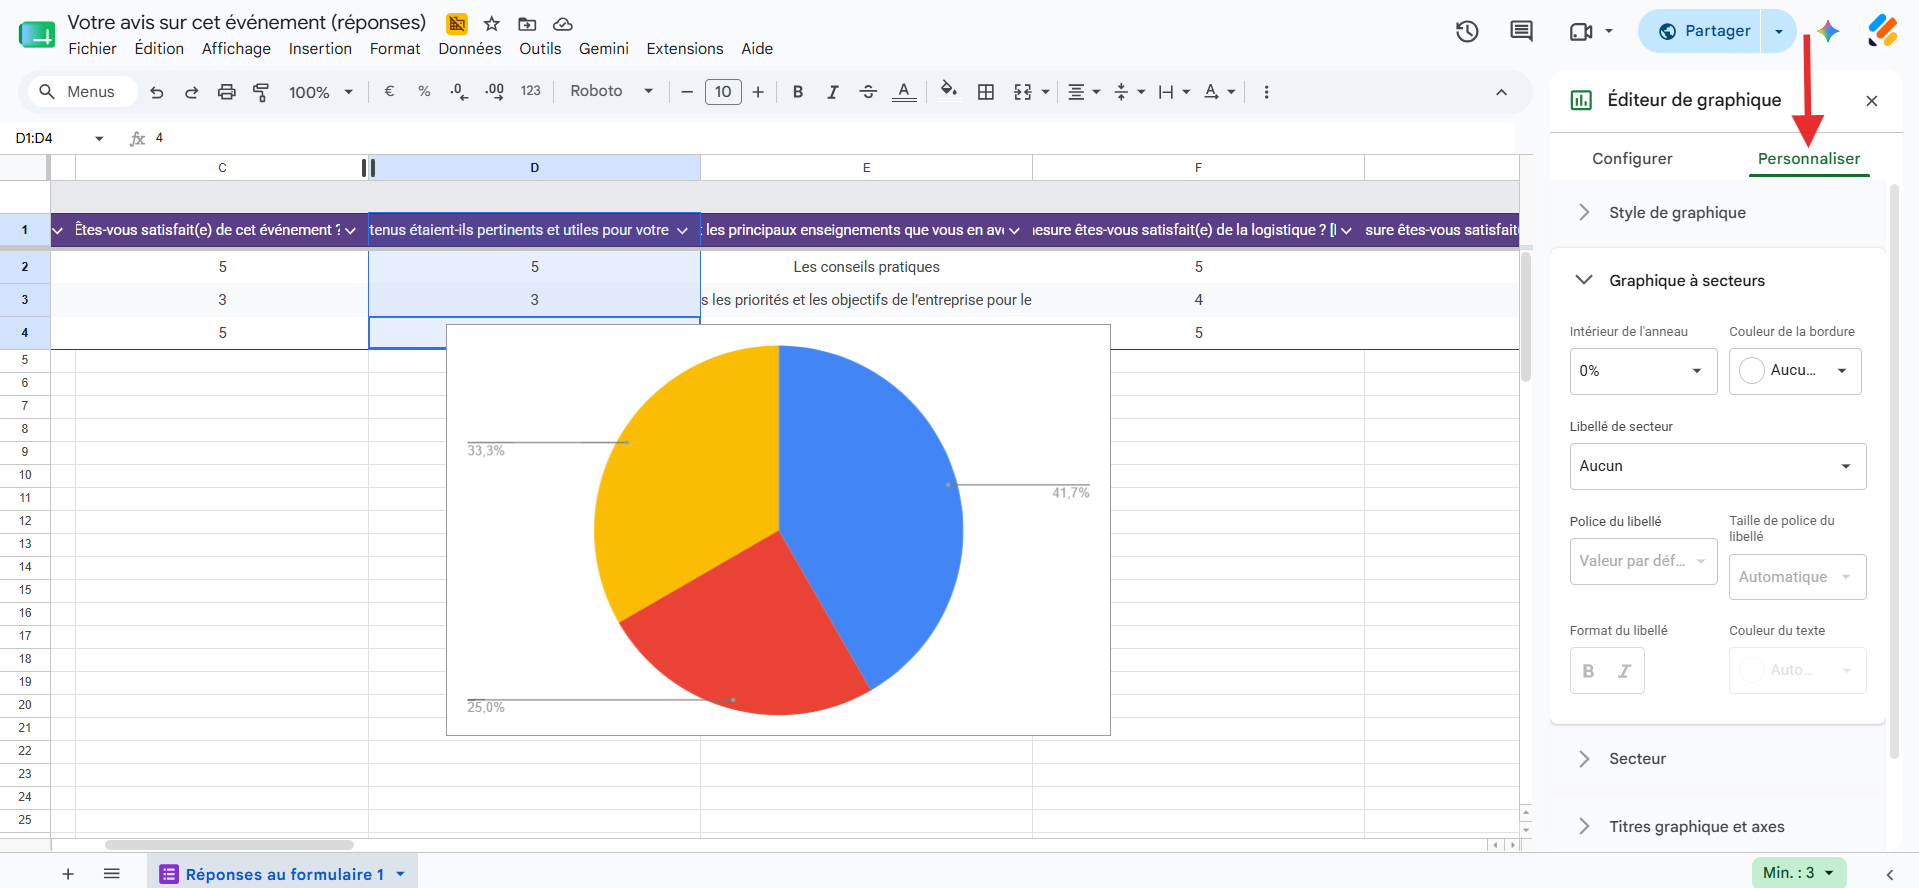Switch to the Personnaliser tab
Screen dimensions: 1919x888
click(x=1809, y=158)
